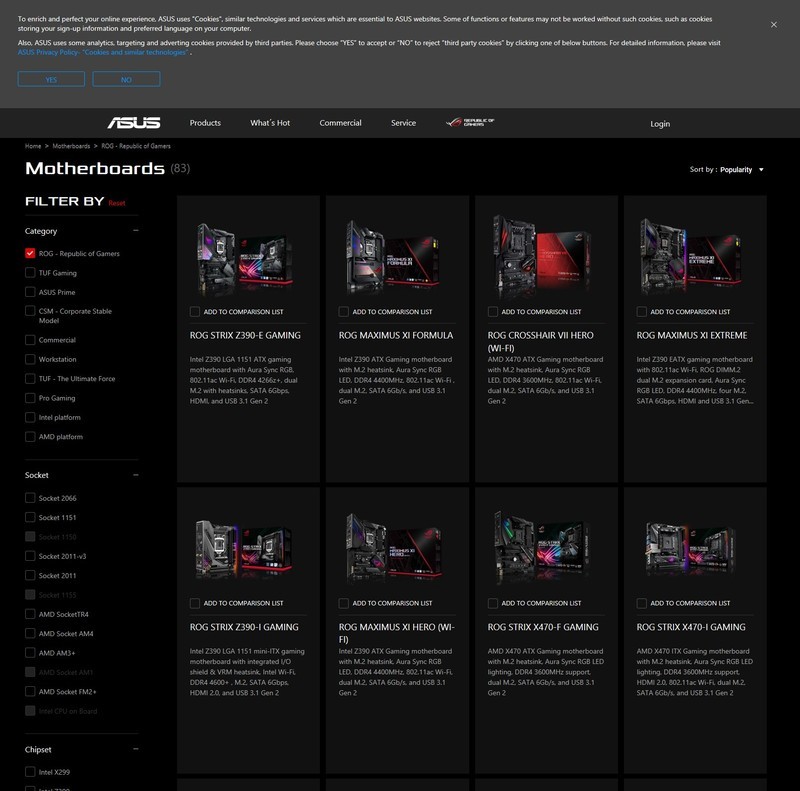Click Reset next to Filter By

click(117, 203)
